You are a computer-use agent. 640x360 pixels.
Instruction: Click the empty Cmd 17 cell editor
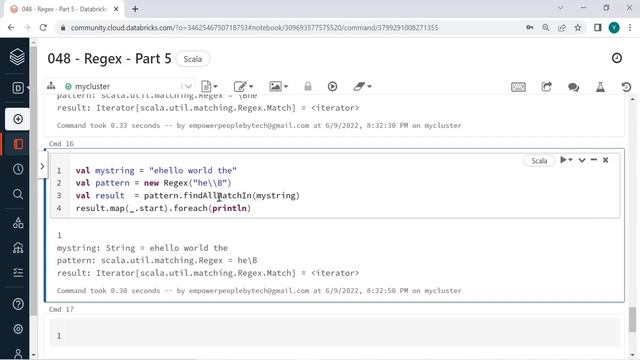[x=335, y=333]
